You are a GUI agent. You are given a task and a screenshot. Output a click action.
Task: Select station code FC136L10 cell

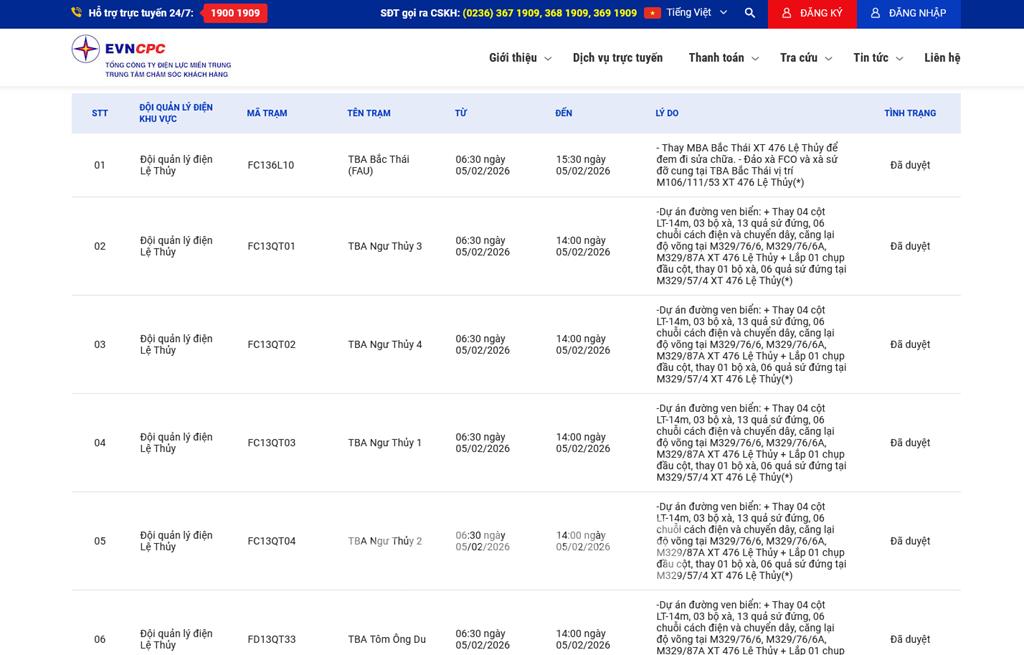pyautogui.click(x=271, y=165)
